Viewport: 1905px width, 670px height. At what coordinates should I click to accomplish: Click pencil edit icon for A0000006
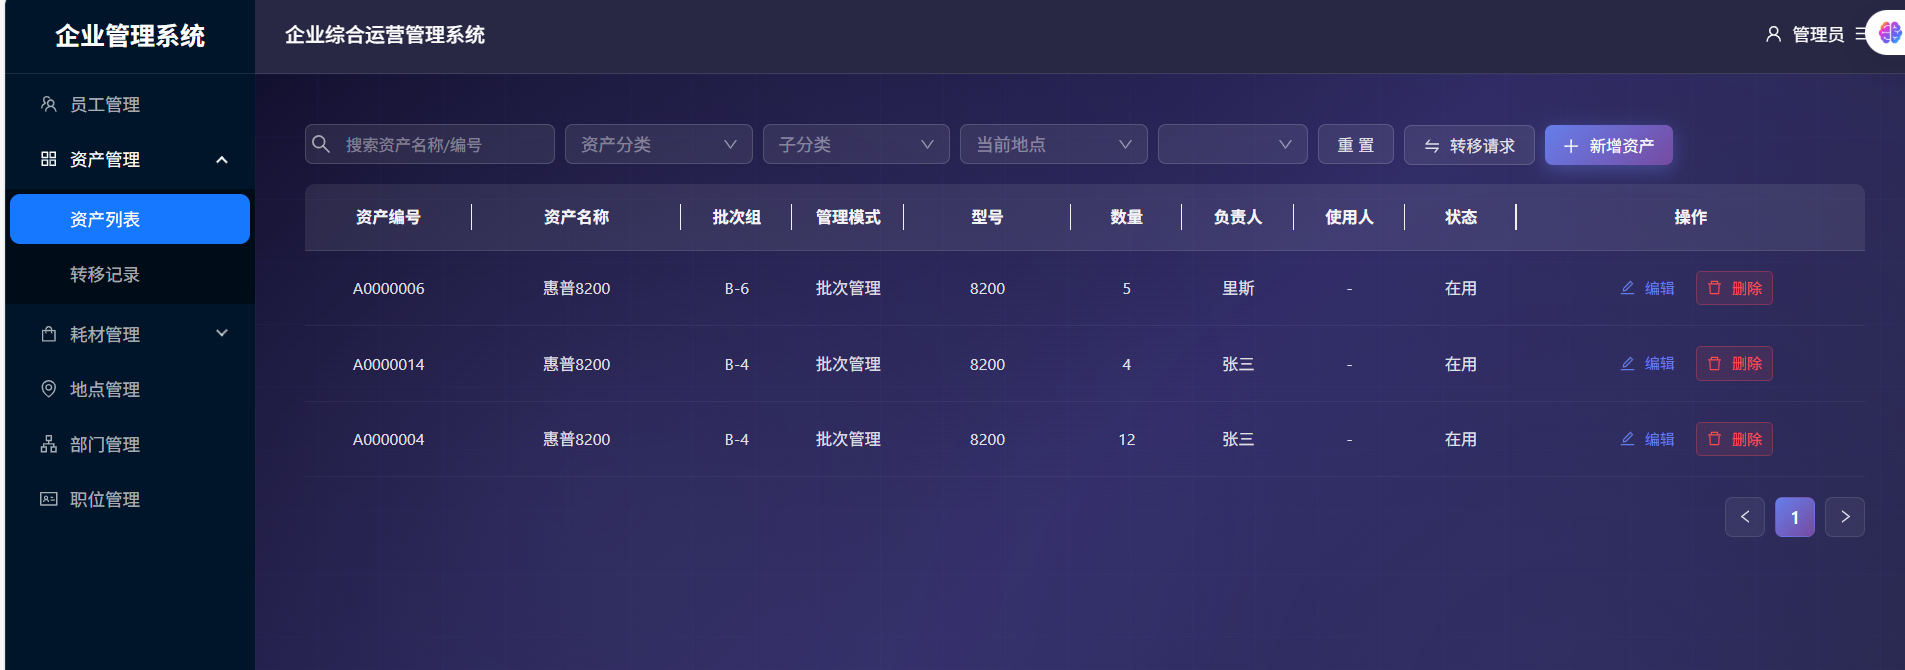click(x=1628, y=288)
